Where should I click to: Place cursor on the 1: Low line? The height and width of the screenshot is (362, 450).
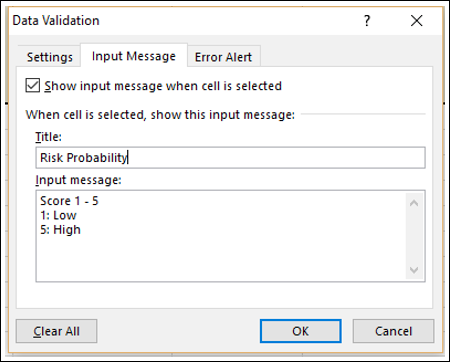click(58, 215)
